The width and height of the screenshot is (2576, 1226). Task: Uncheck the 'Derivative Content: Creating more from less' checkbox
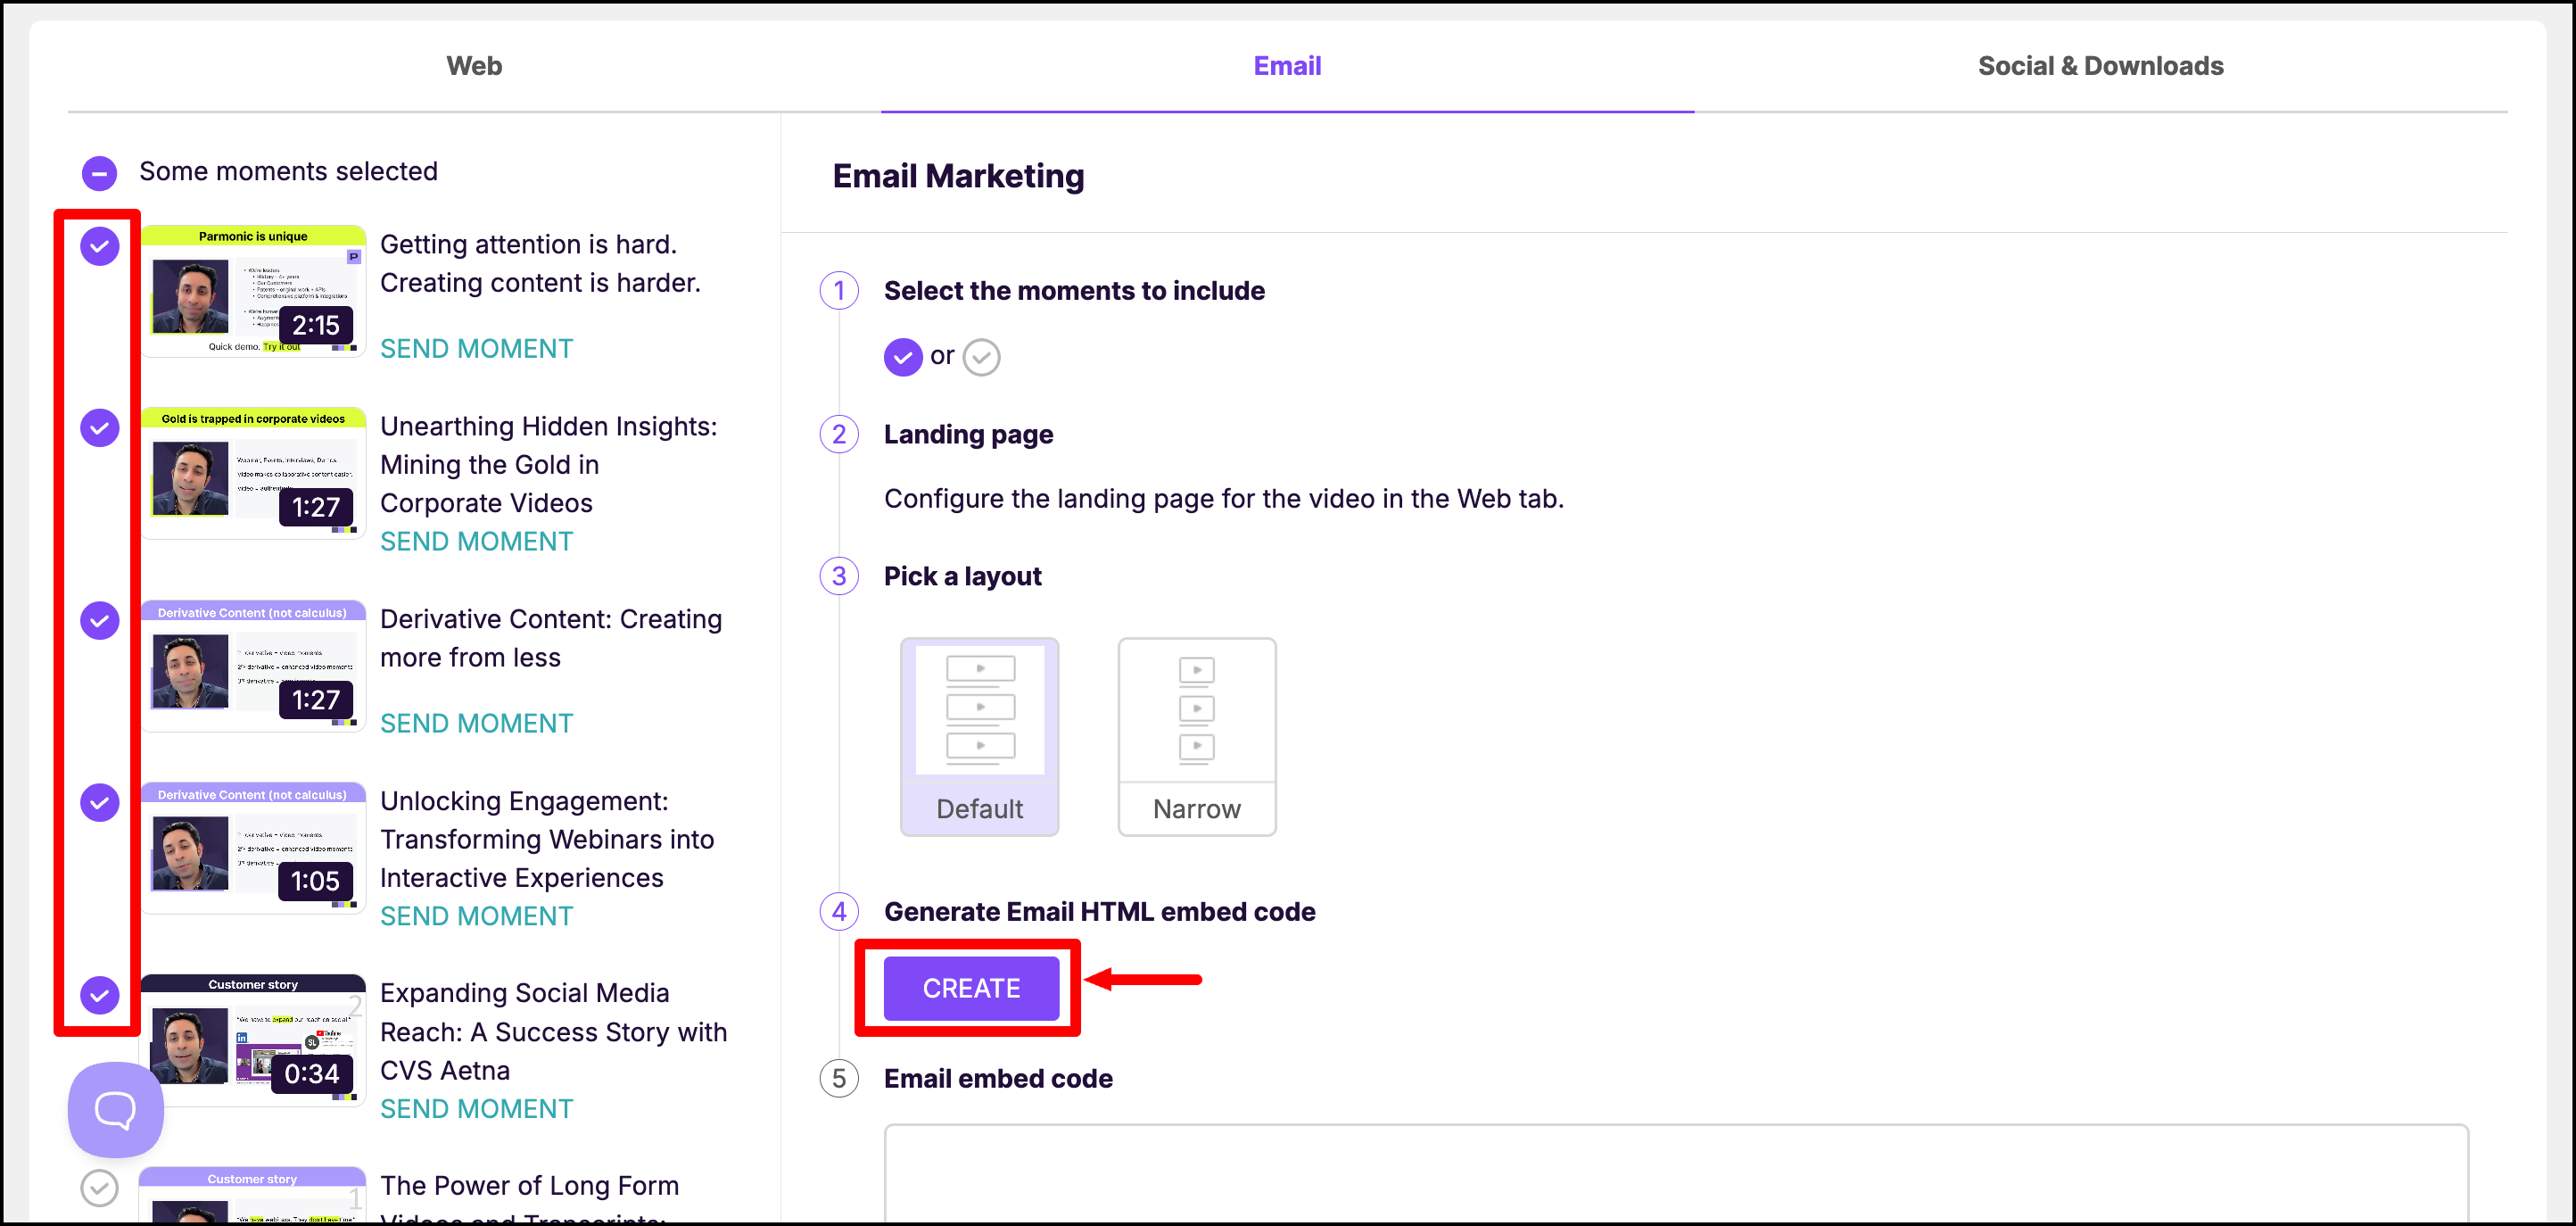[x=100, y=621]
